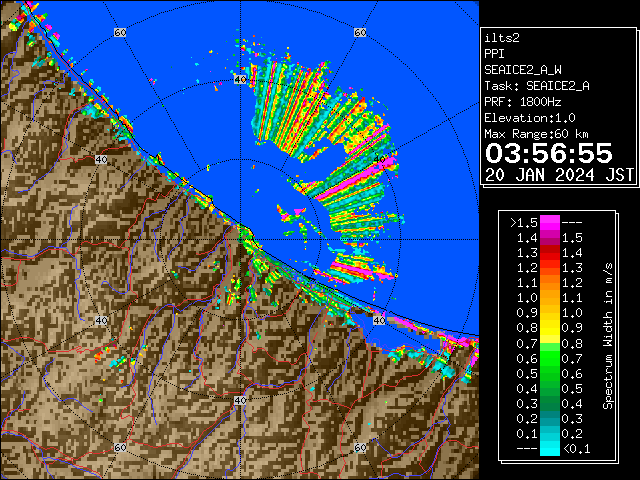Click the '0.1' label on legend's left column

[527, 433]
